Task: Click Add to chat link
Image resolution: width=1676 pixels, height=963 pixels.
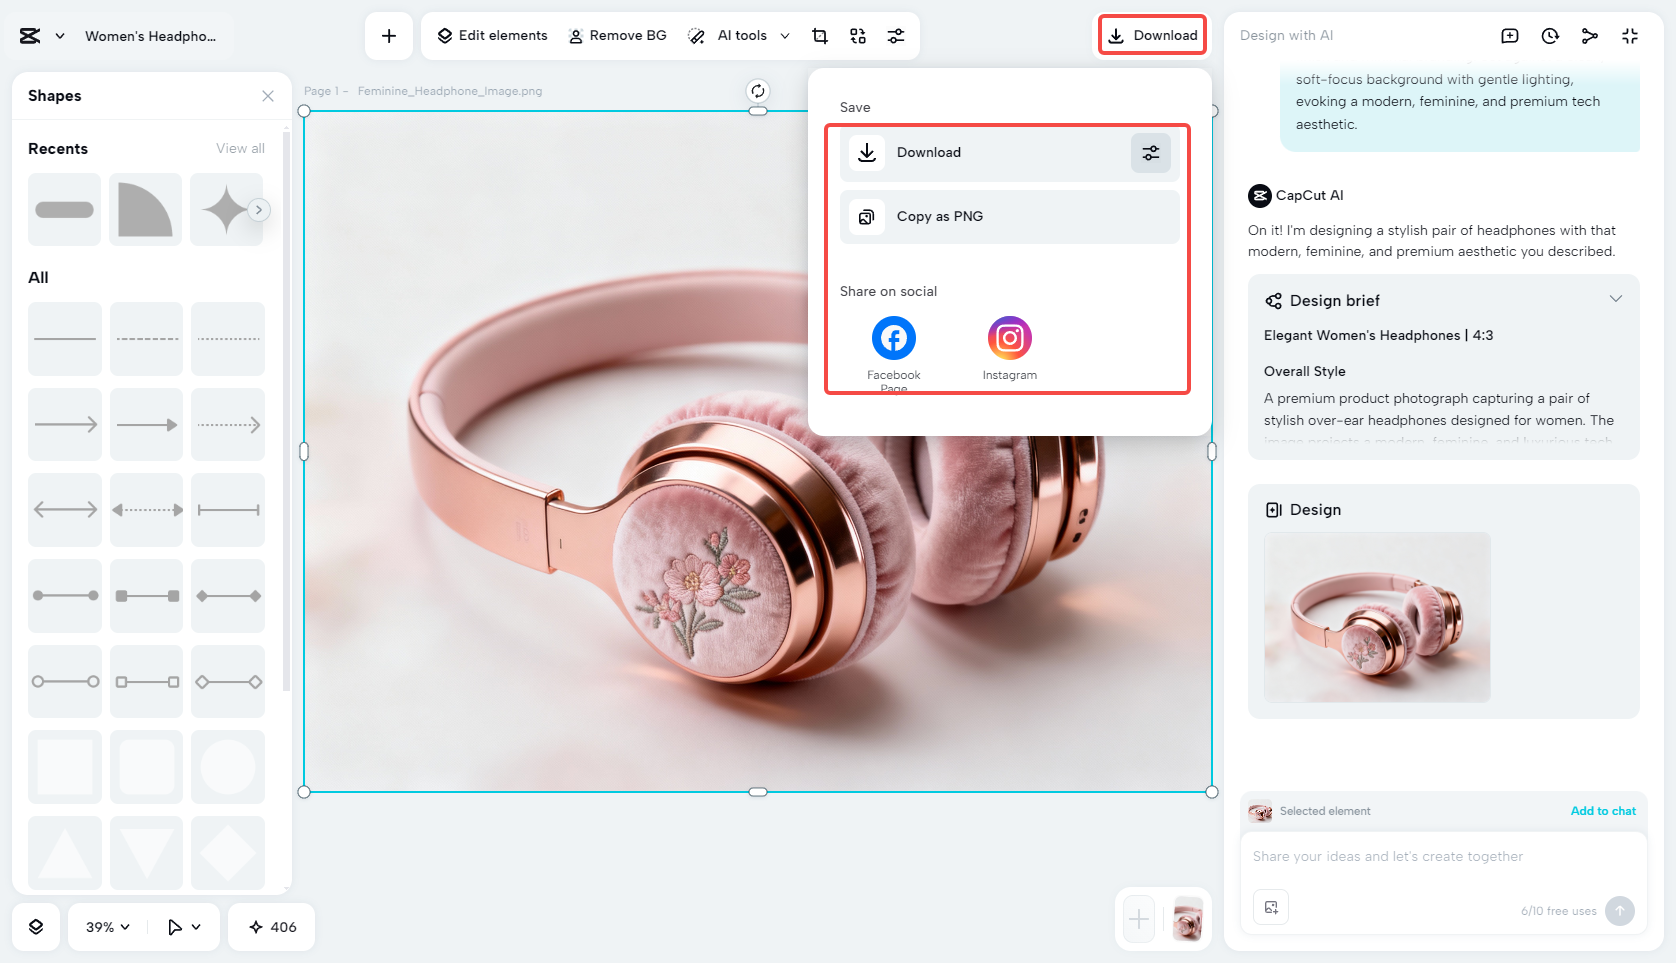Action: 1603,811
